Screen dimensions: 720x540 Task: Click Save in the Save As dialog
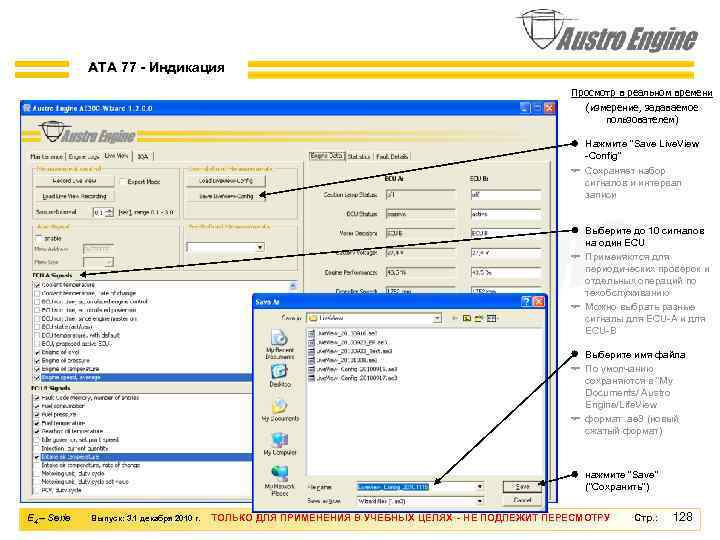[x=523, y=487]
